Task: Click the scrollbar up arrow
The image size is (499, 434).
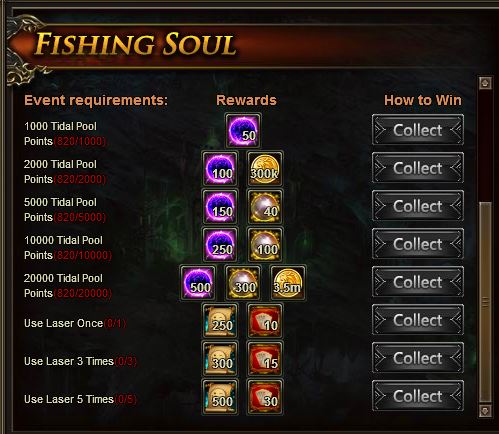Action: 485,83
